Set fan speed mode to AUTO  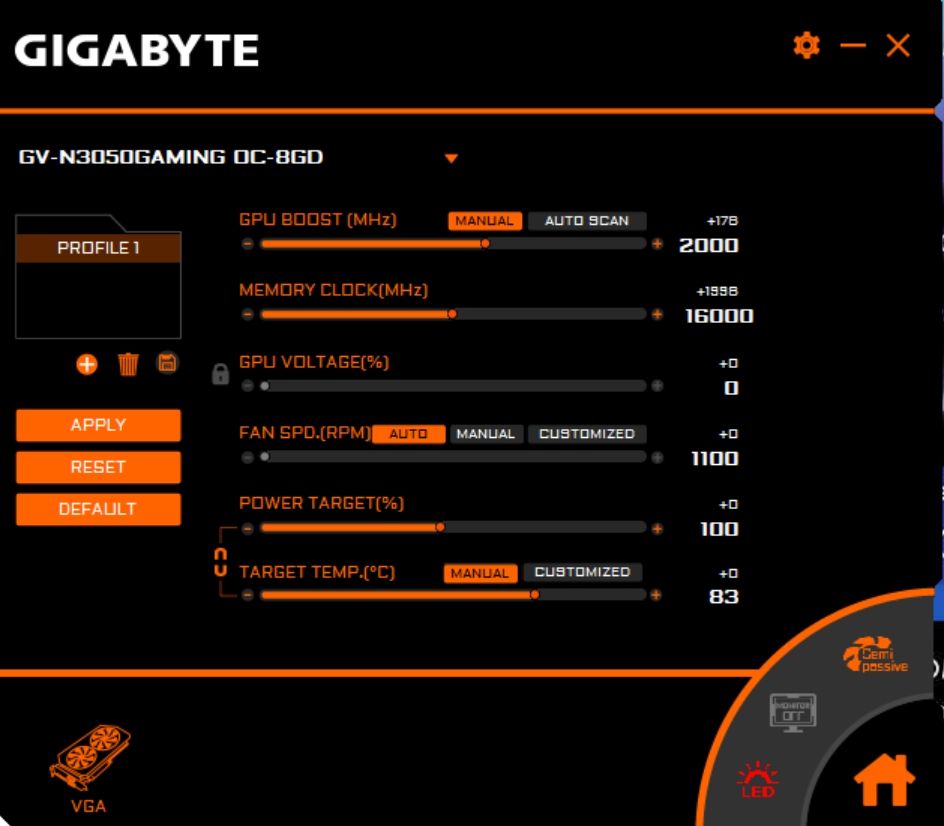click(x=409, y=434)
